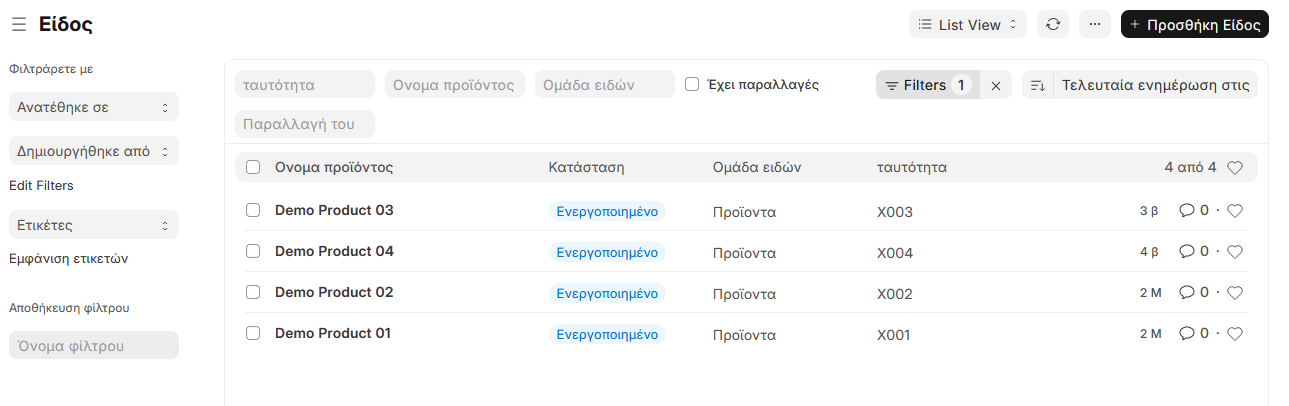Viewport: 1289px width, 406px height.
Task: Click the Όνομα φίλτρου input field
Action: click(x=93, y=345)
